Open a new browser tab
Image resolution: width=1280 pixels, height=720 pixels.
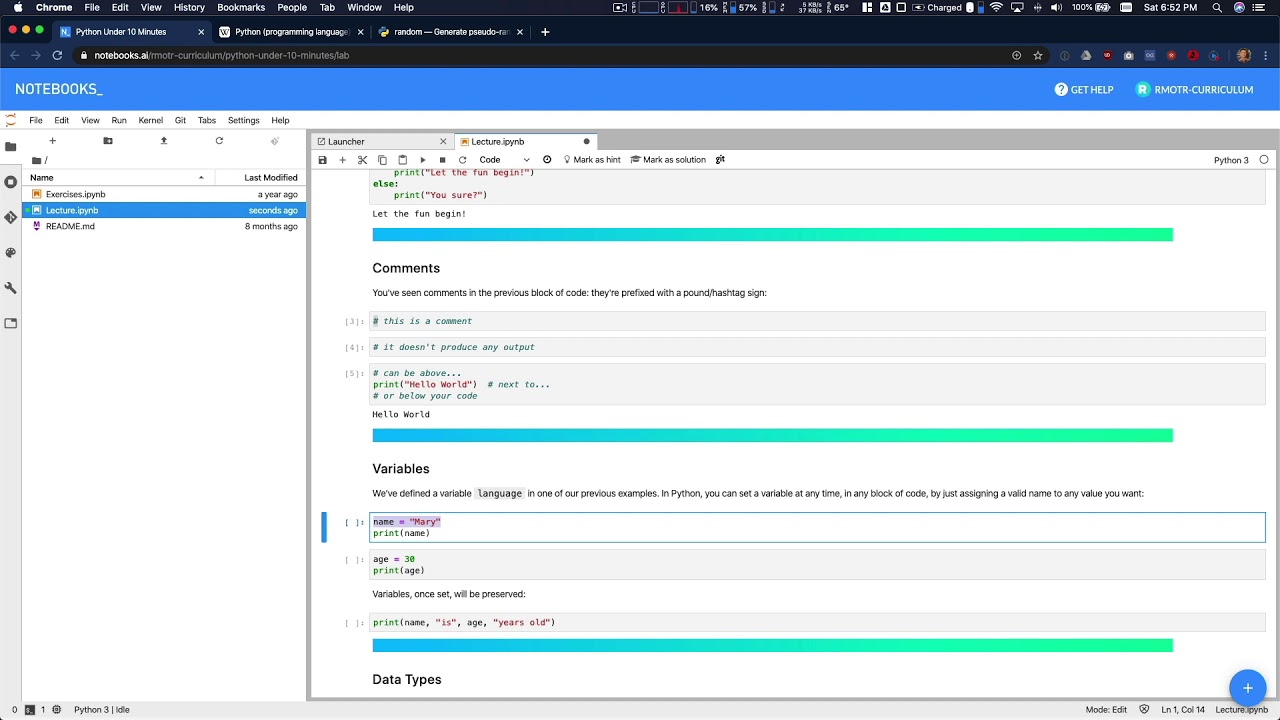545,32
